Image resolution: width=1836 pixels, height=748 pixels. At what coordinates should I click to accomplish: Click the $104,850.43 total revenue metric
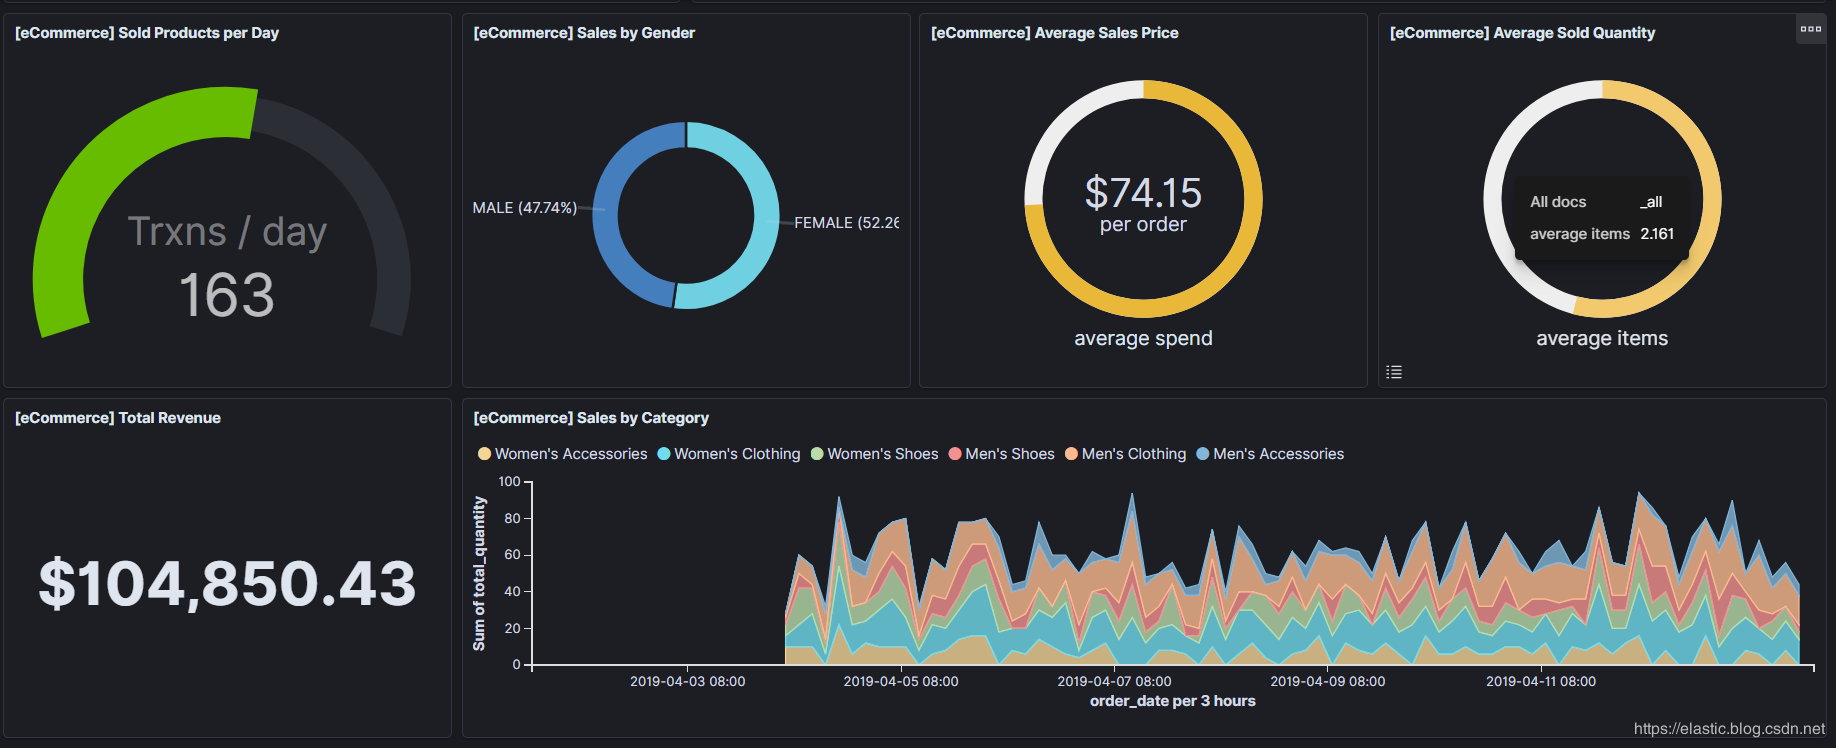pos(227,583)
